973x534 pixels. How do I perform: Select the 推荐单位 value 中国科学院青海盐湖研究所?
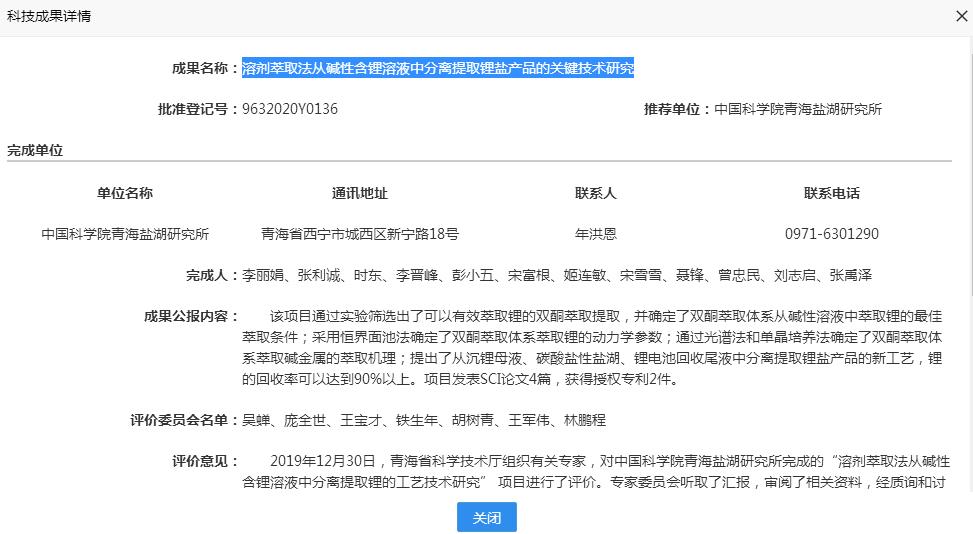[798, 109]
